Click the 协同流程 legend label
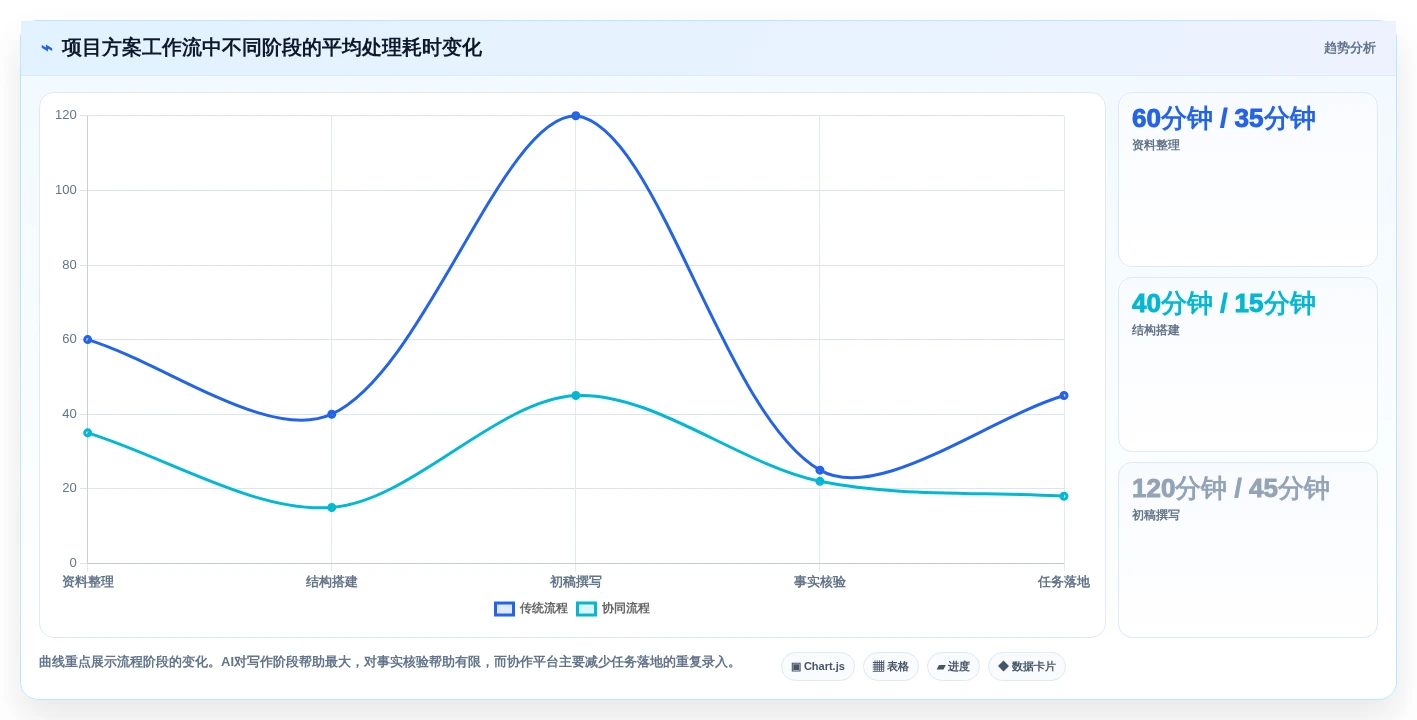1417x720 pixels. tap(625, 609)
